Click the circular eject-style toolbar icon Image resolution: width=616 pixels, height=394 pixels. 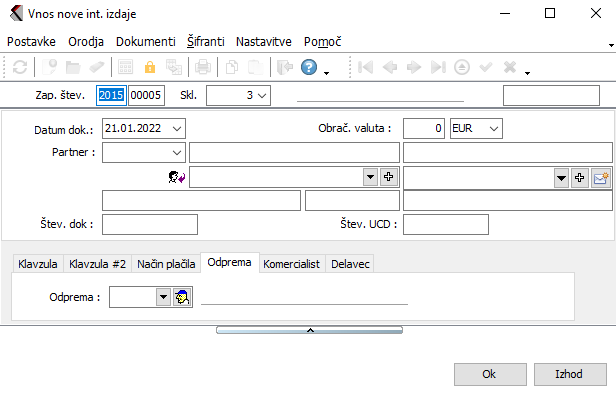[462, 67]
